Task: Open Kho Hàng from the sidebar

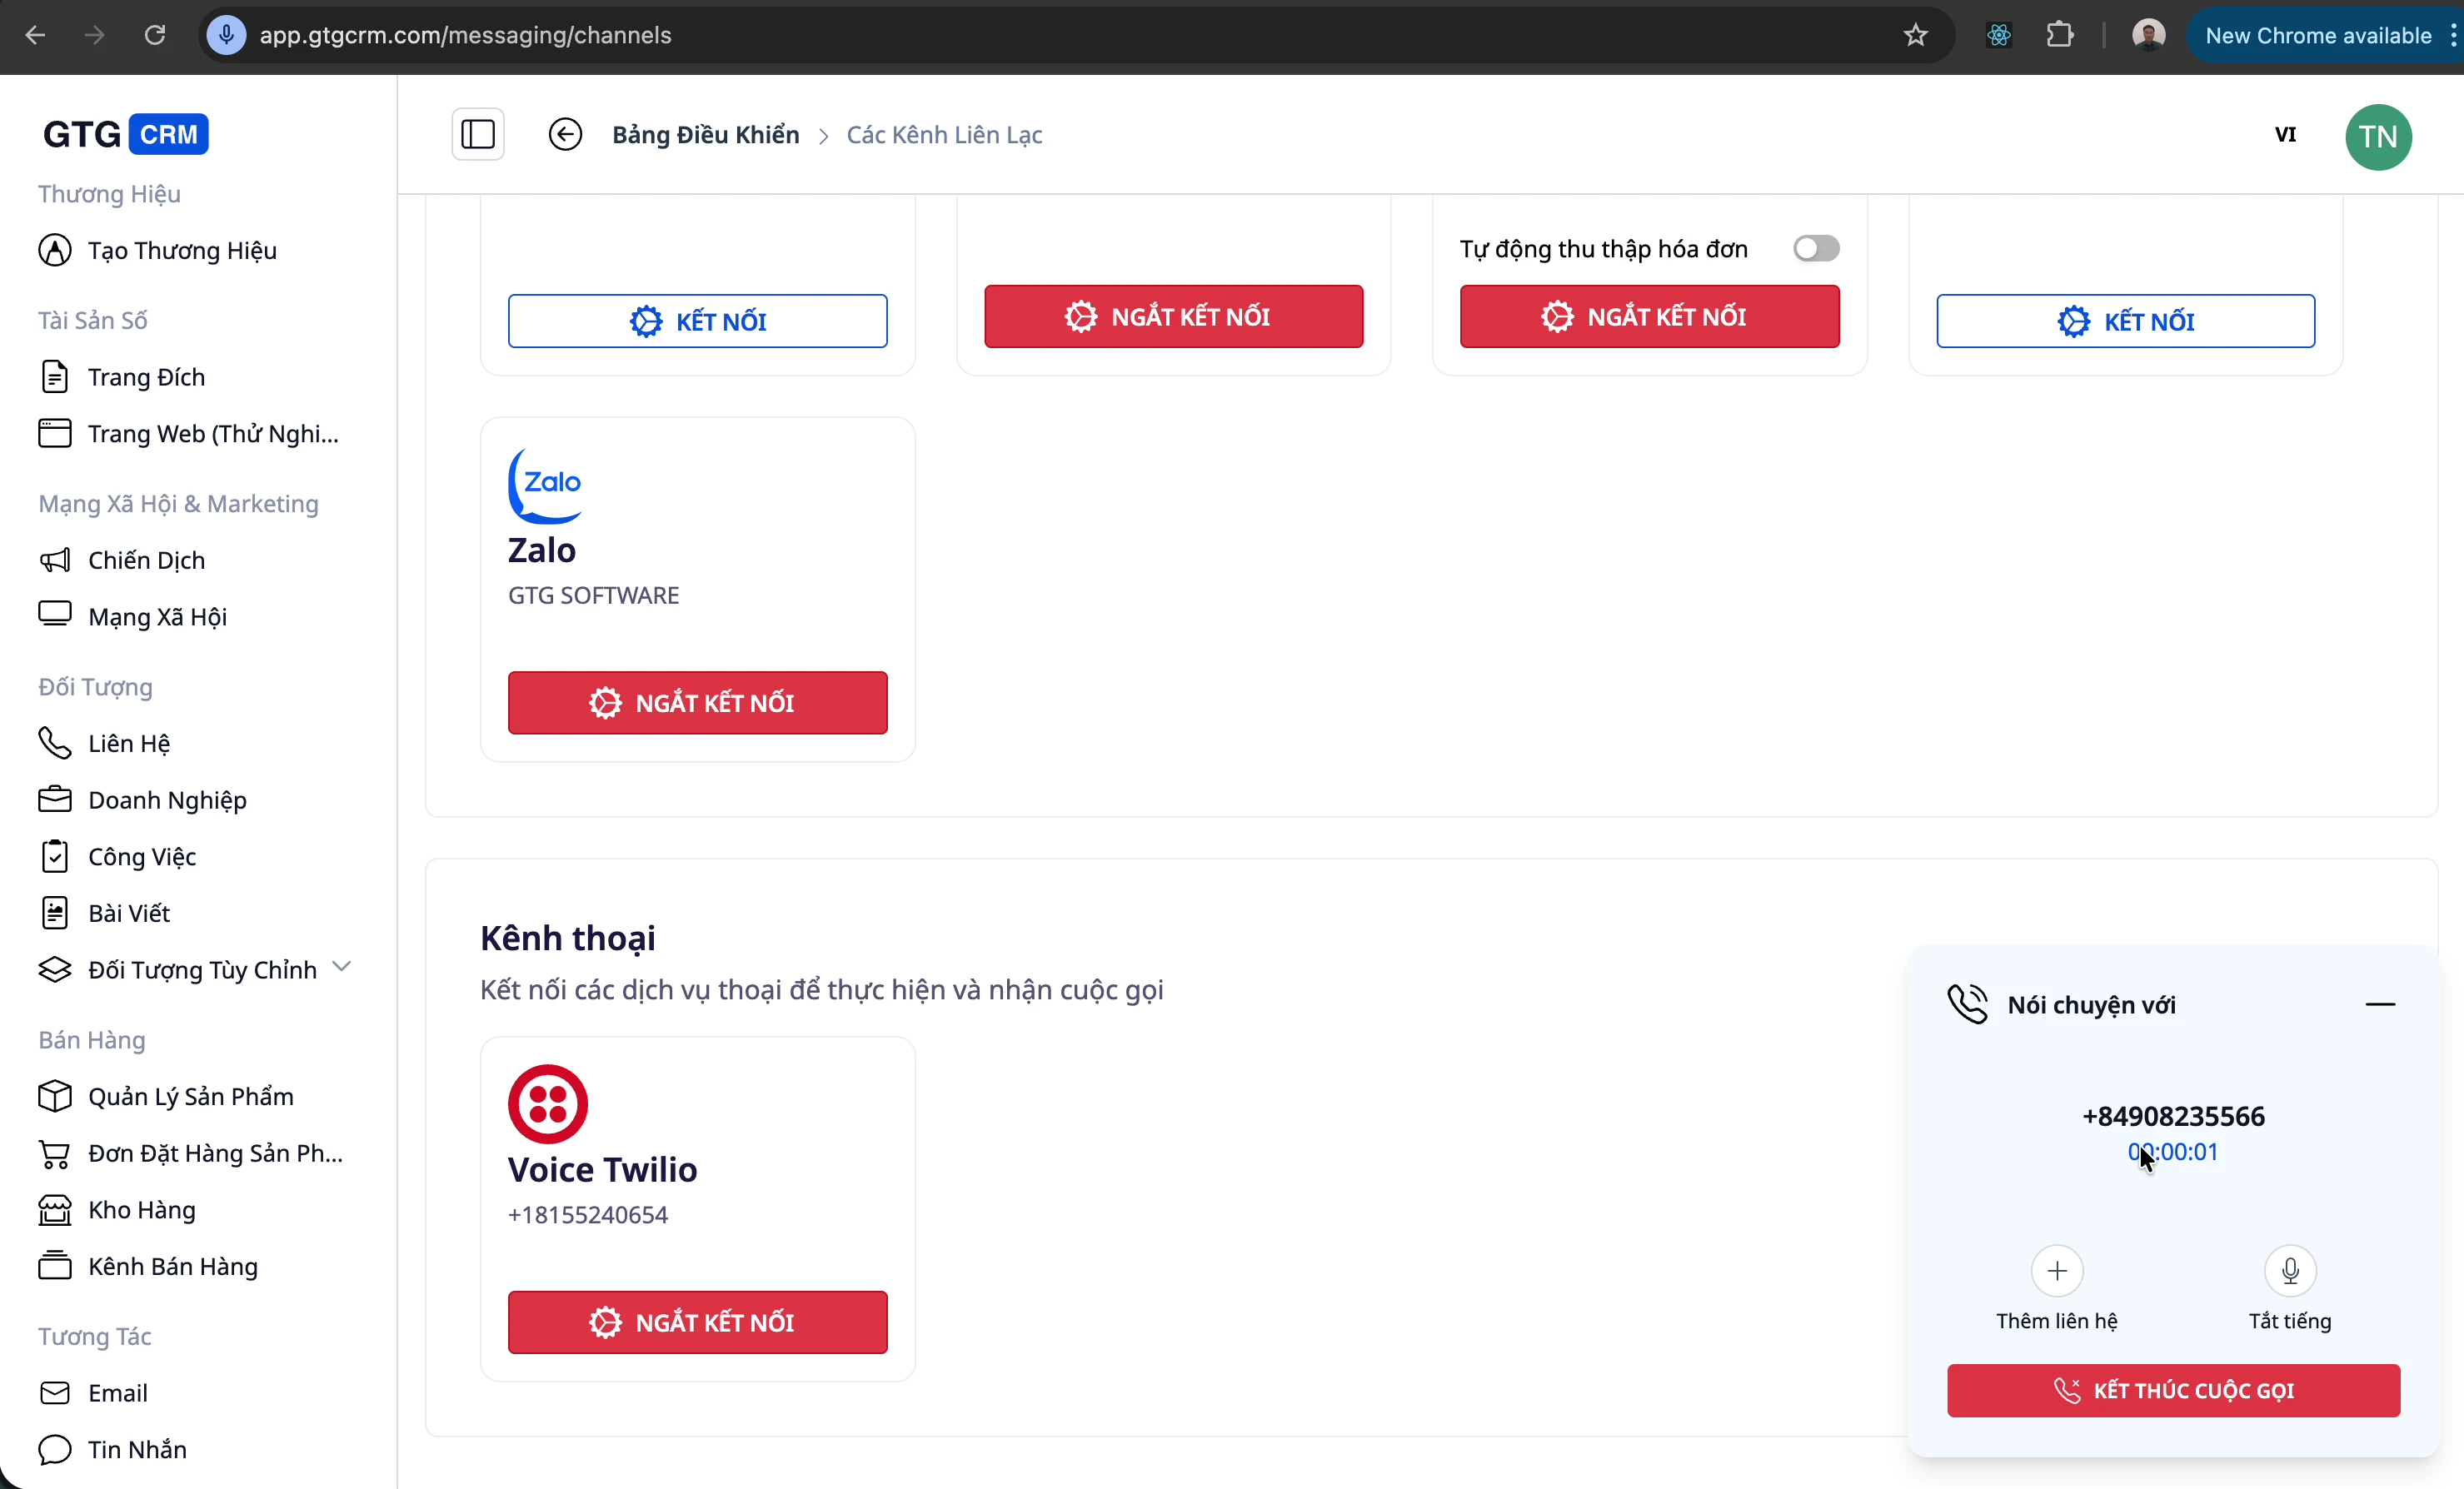Action: (140, 1210)
